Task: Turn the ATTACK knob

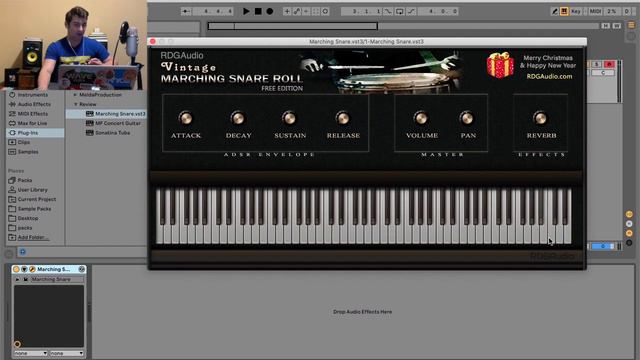Action: pyautogui.click(x=186, y=118)
